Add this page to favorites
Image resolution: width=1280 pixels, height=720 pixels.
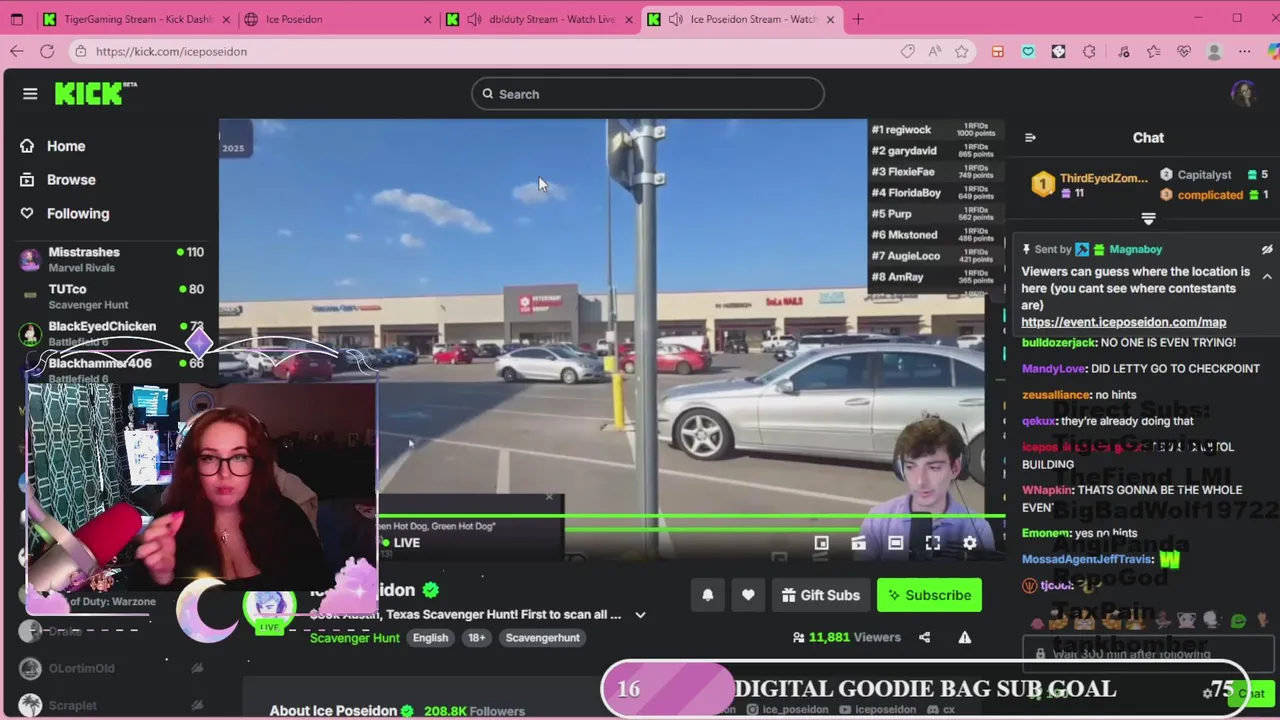[x=961, y=51]
